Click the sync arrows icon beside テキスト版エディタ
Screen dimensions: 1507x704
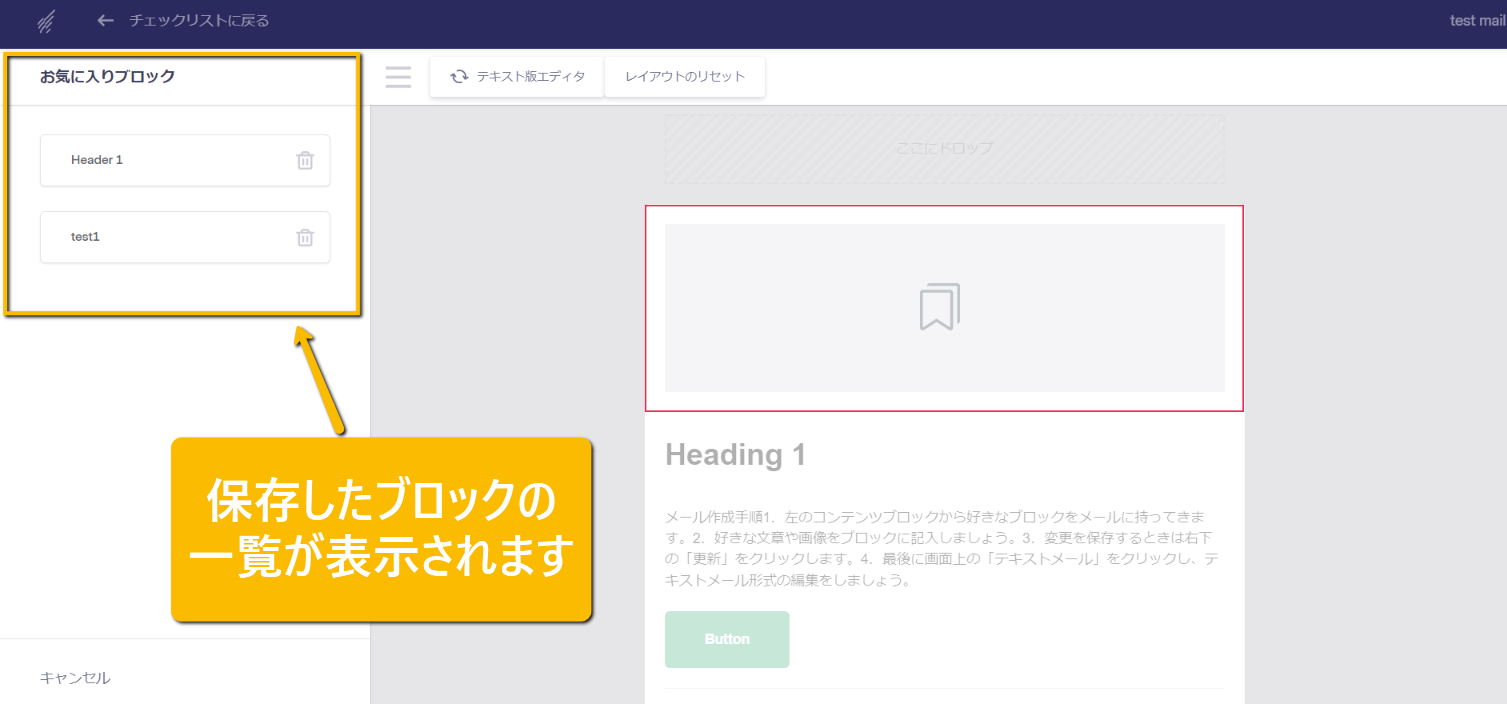459,77
